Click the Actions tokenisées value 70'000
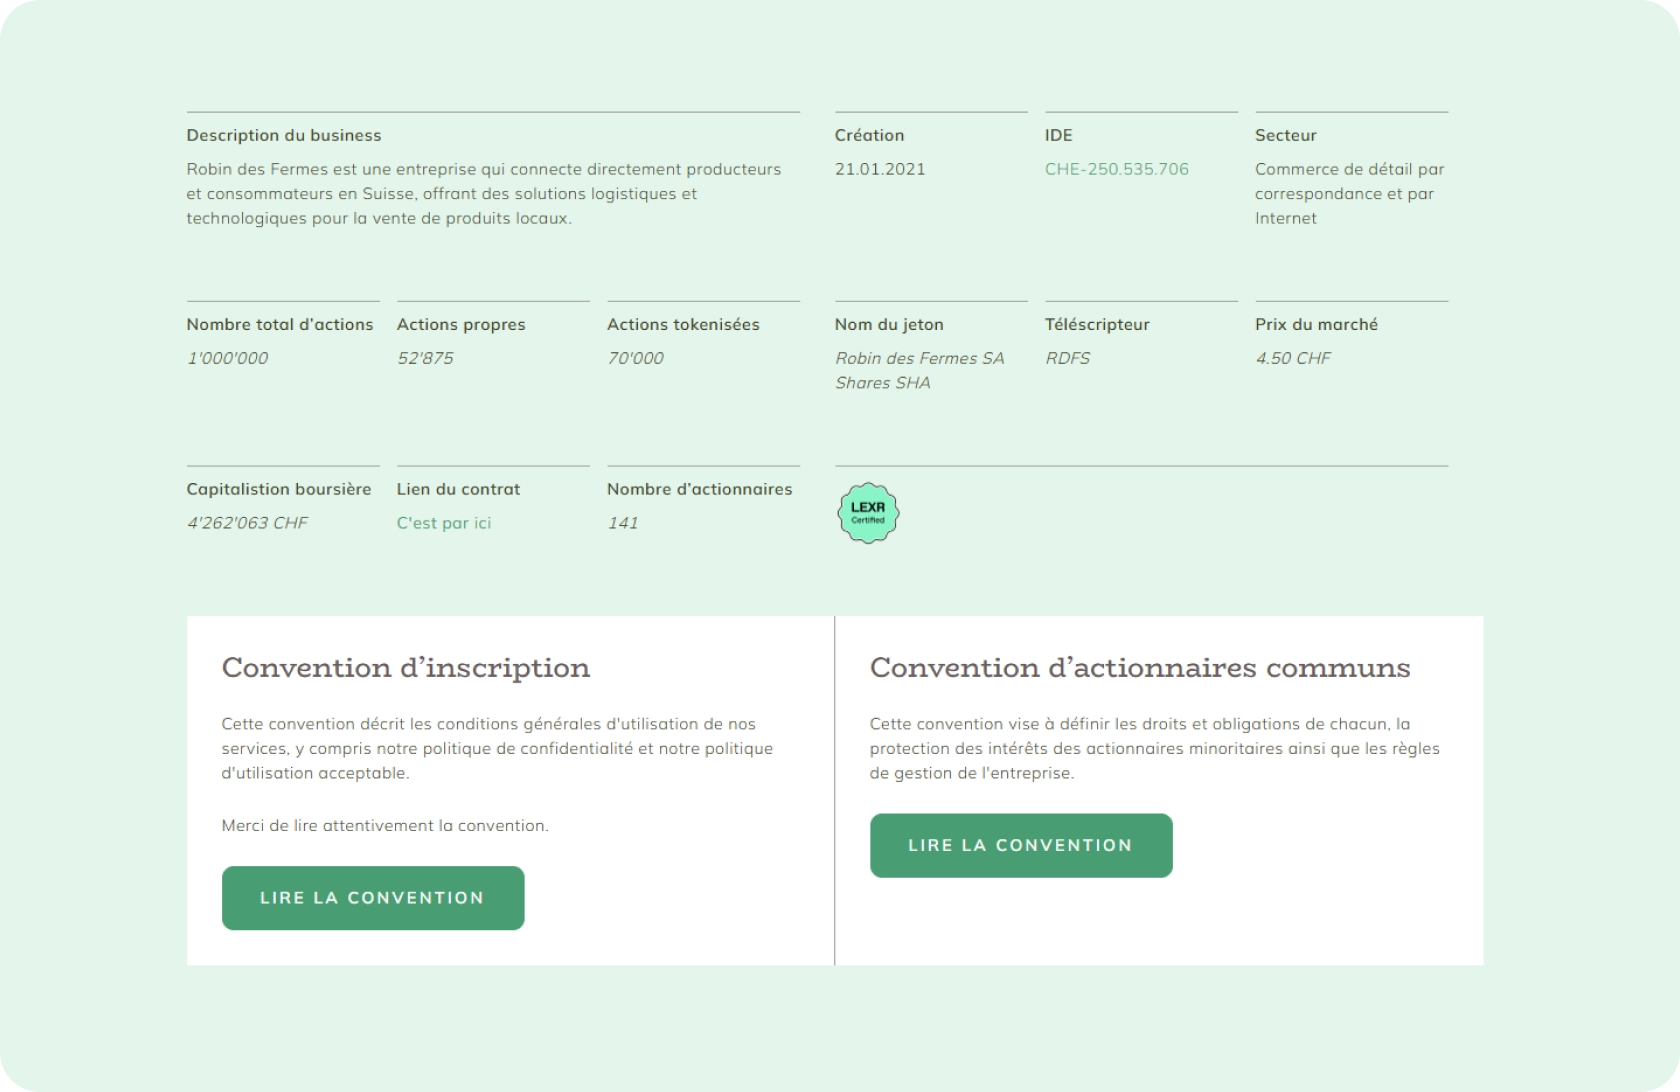 coord(635,358)
